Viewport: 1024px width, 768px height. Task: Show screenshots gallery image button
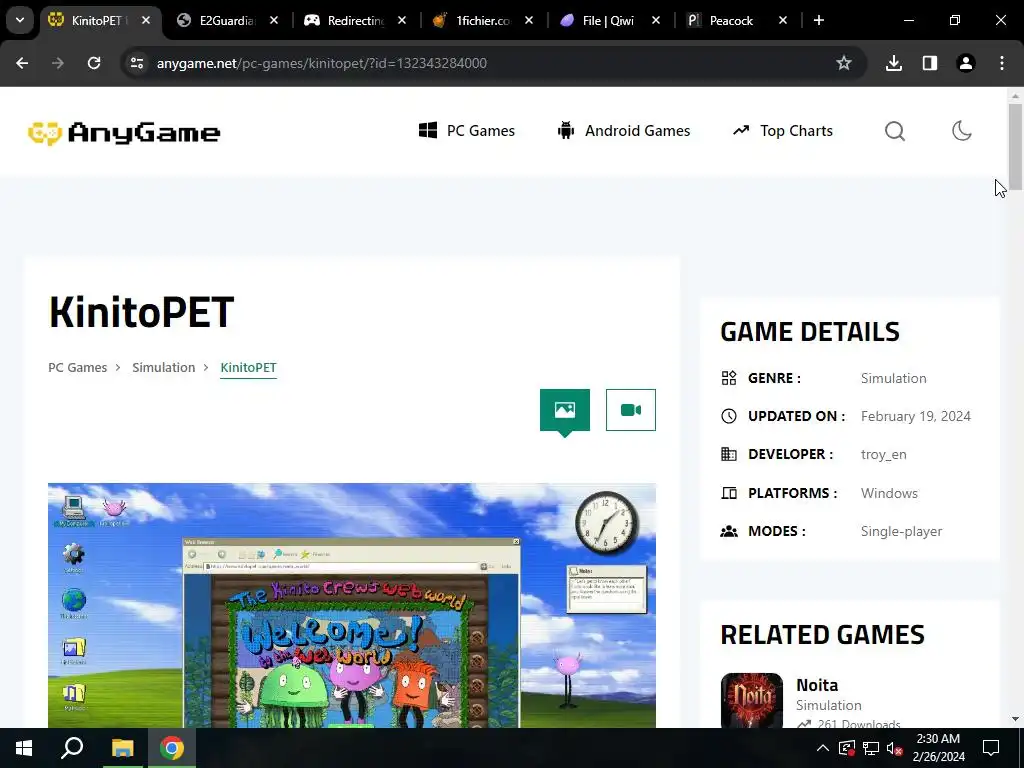point(565,410)
